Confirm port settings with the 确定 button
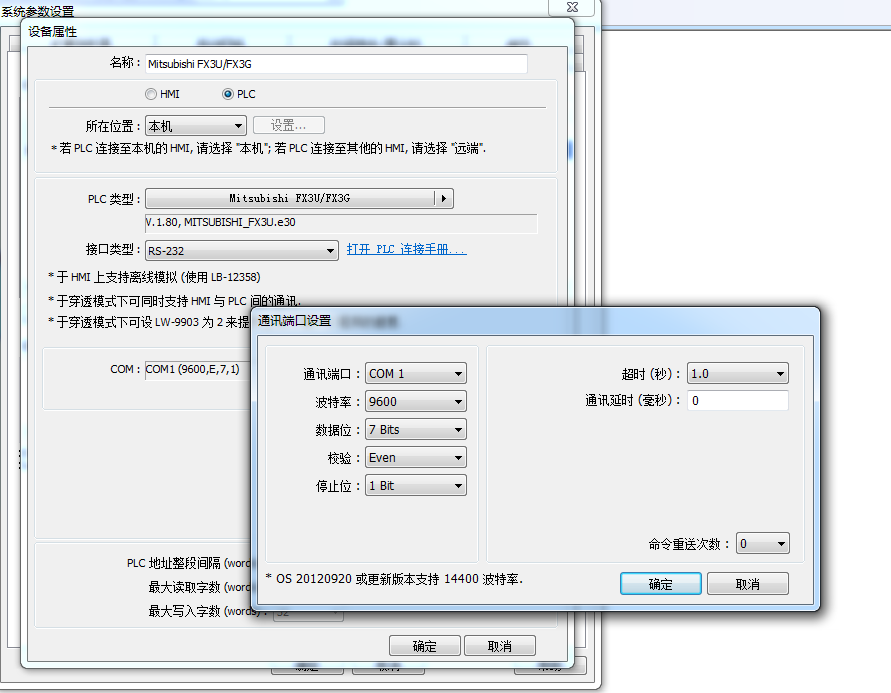The image size is (891, 693). click(661, 584)
